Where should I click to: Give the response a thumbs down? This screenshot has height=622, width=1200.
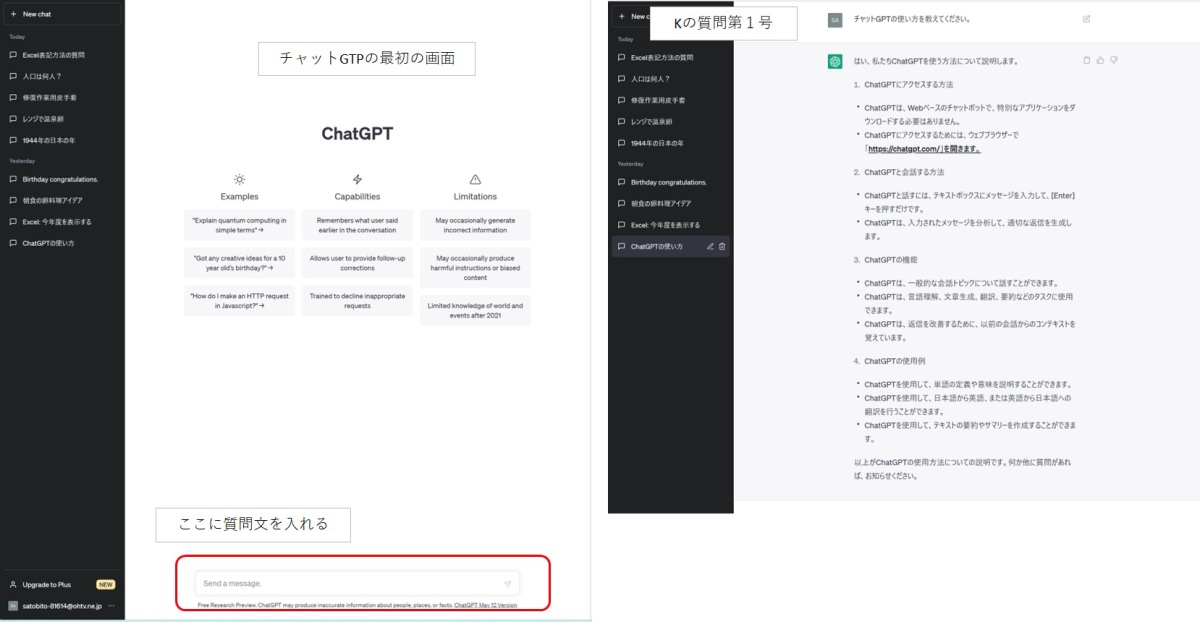[1113, 60]
